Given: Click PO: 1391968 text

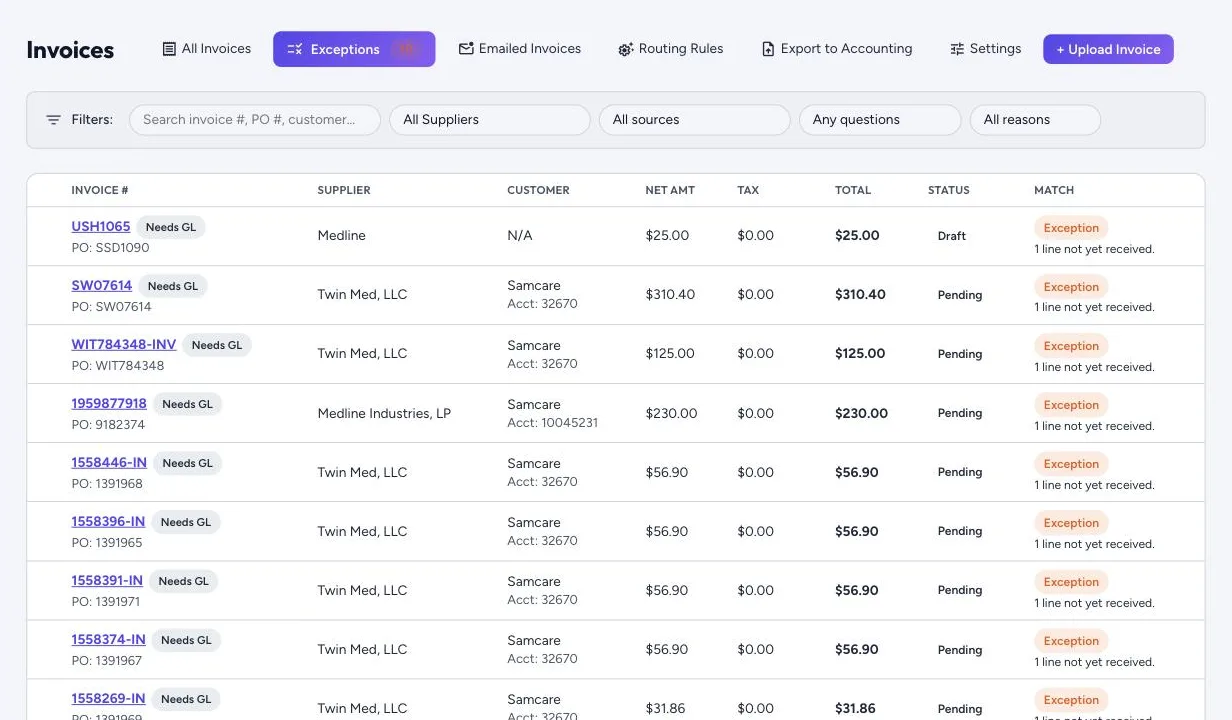Looking at the screenshot, I should [x=107, y=484].
